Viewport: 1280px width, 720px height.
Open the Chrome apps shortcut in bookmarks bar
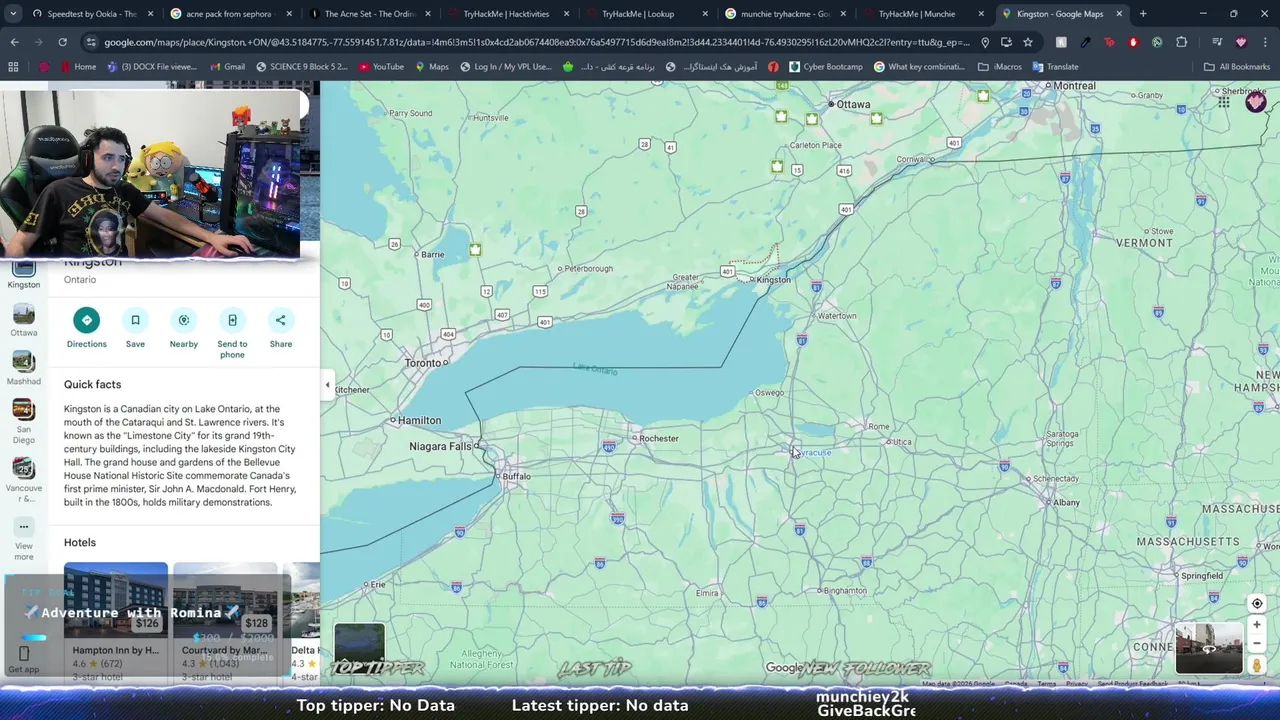pos(13,67)
